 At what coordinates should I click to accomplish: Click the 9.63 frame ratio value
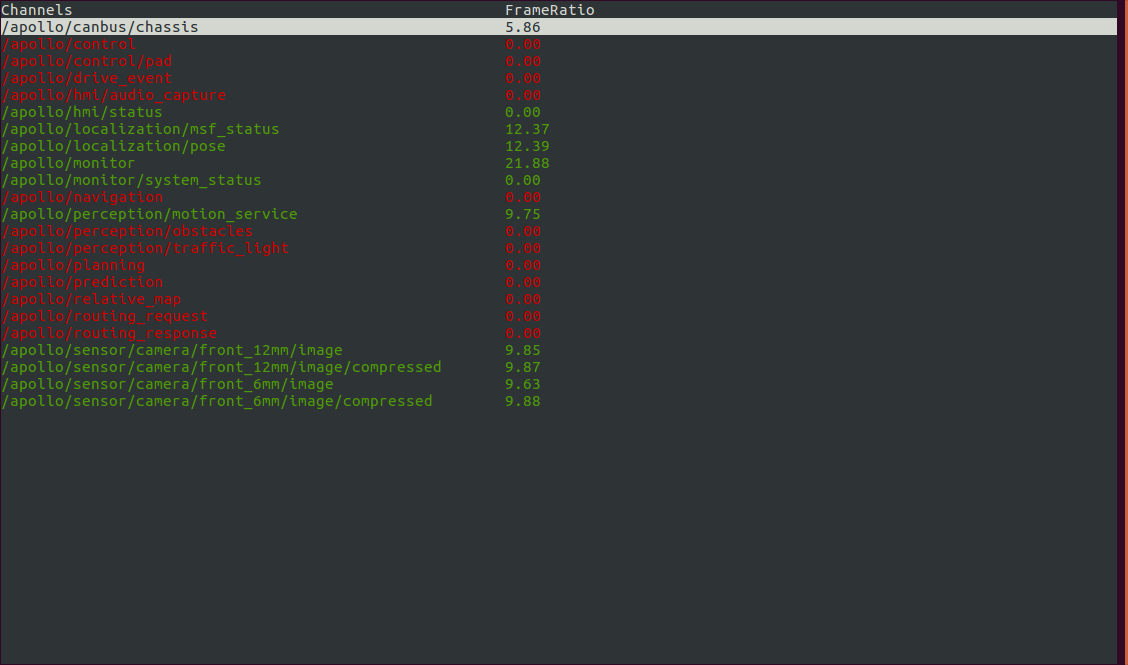pos(523,384)
